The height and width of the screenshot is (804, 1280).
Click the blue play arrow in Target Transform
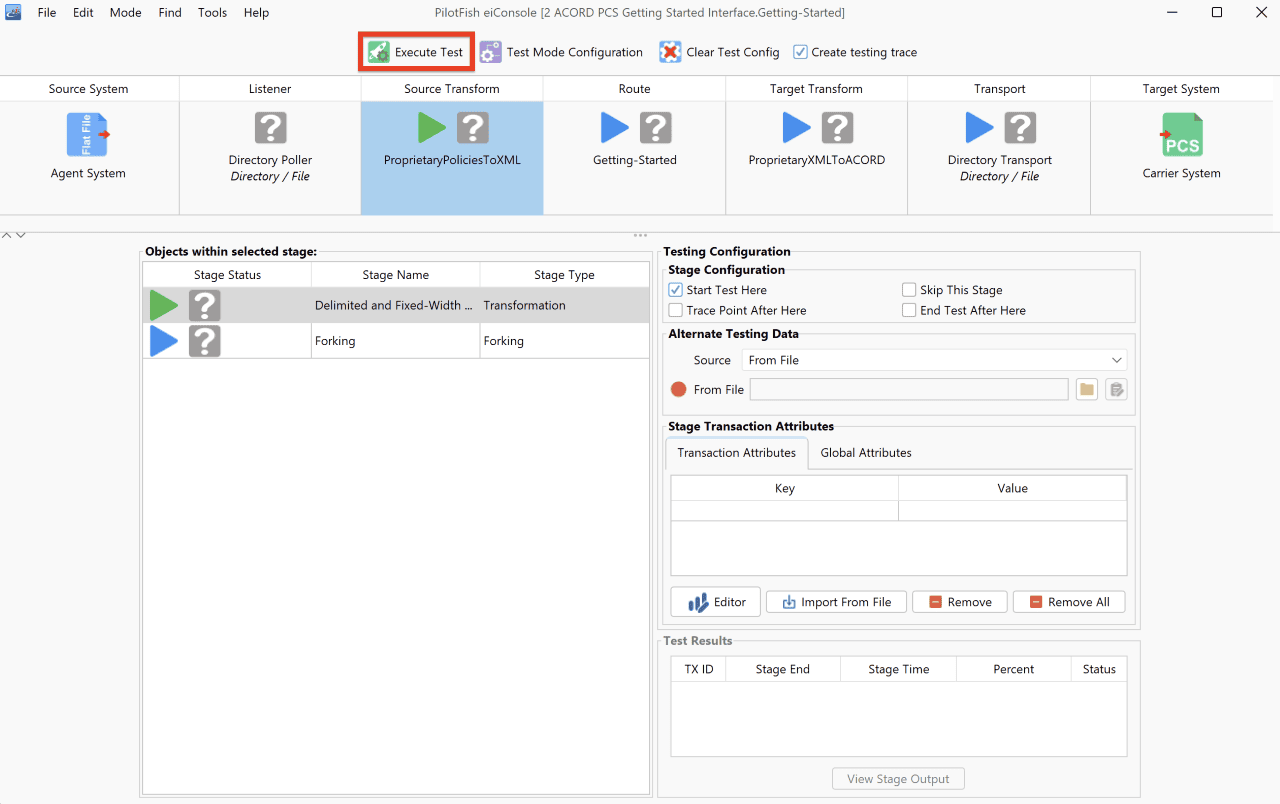tap(797, 128)
